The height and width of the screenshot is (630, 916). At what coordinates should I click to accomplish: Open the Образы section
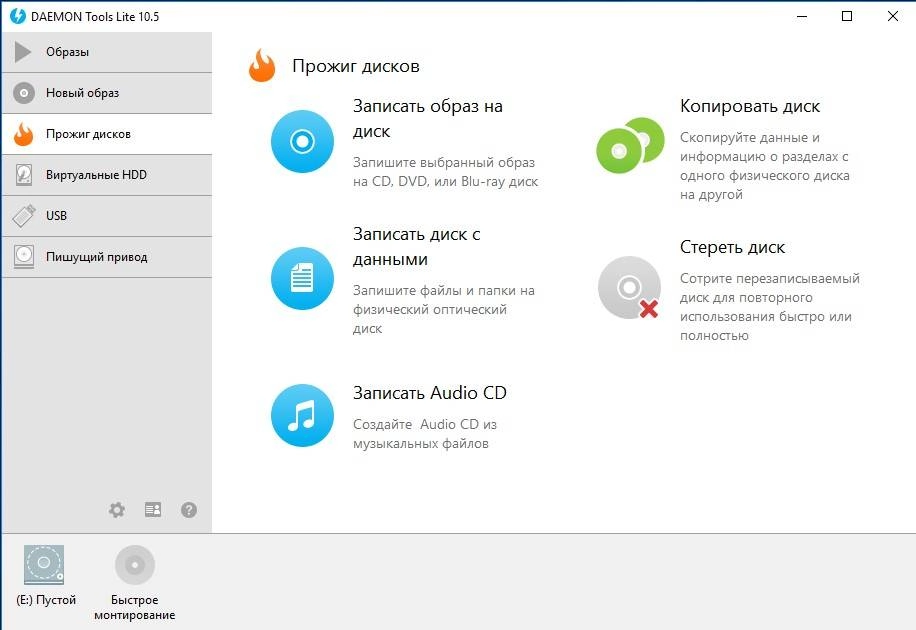click(x=107, y=52)
